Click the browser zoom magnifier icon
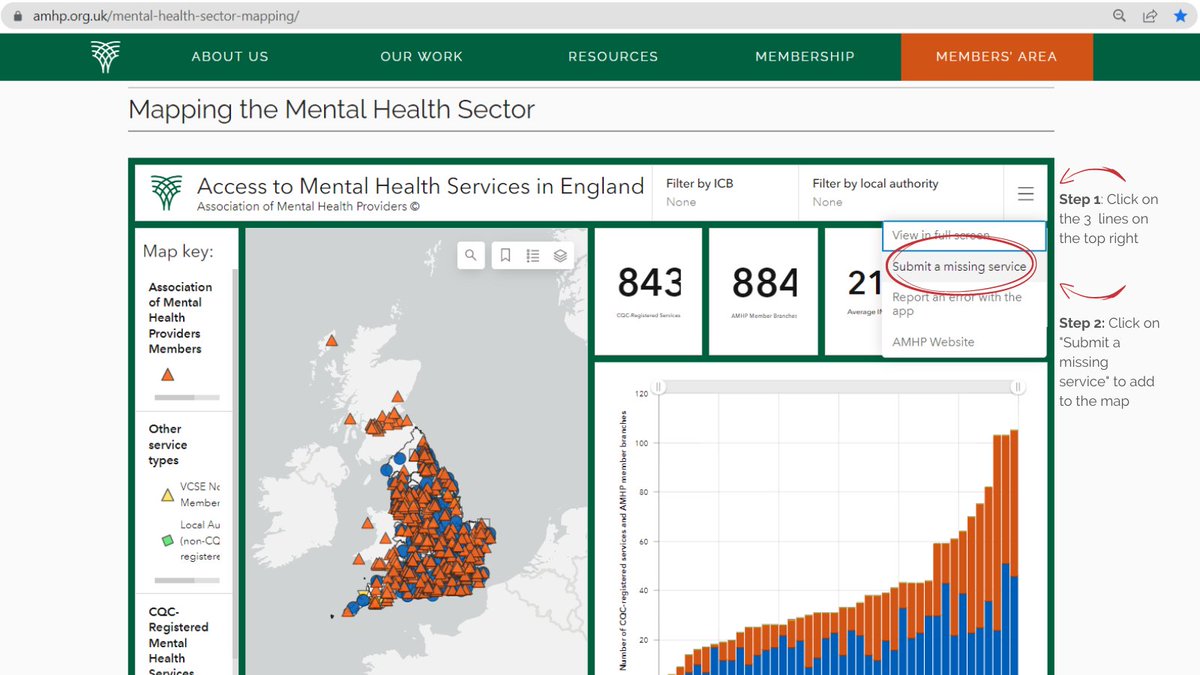 [1120, 16]
